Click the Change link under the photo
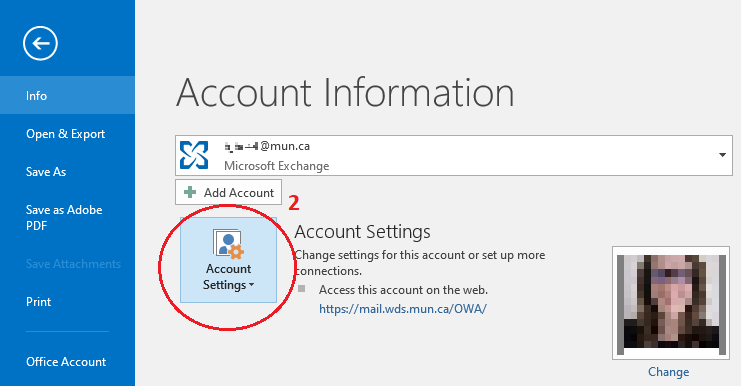 tap(668, 372)
